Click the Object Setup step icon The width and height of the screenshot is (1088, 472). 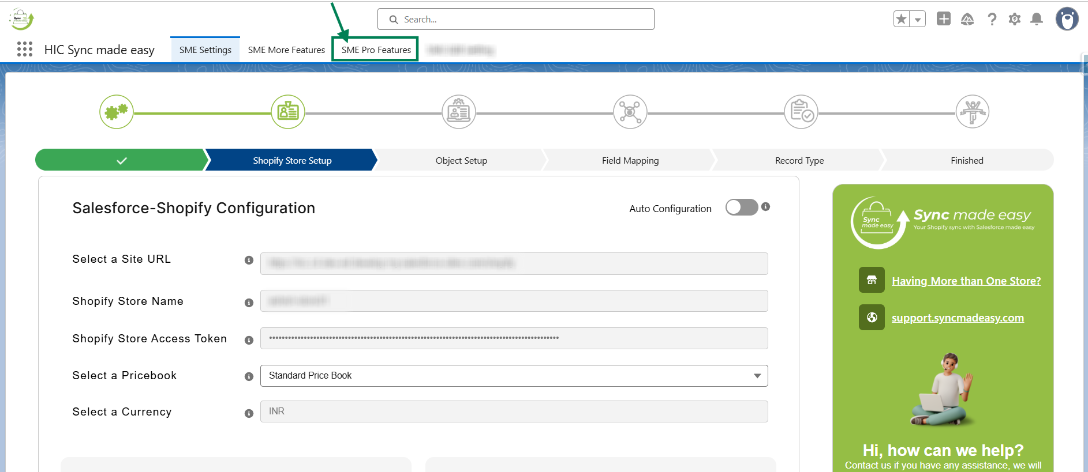459,110
